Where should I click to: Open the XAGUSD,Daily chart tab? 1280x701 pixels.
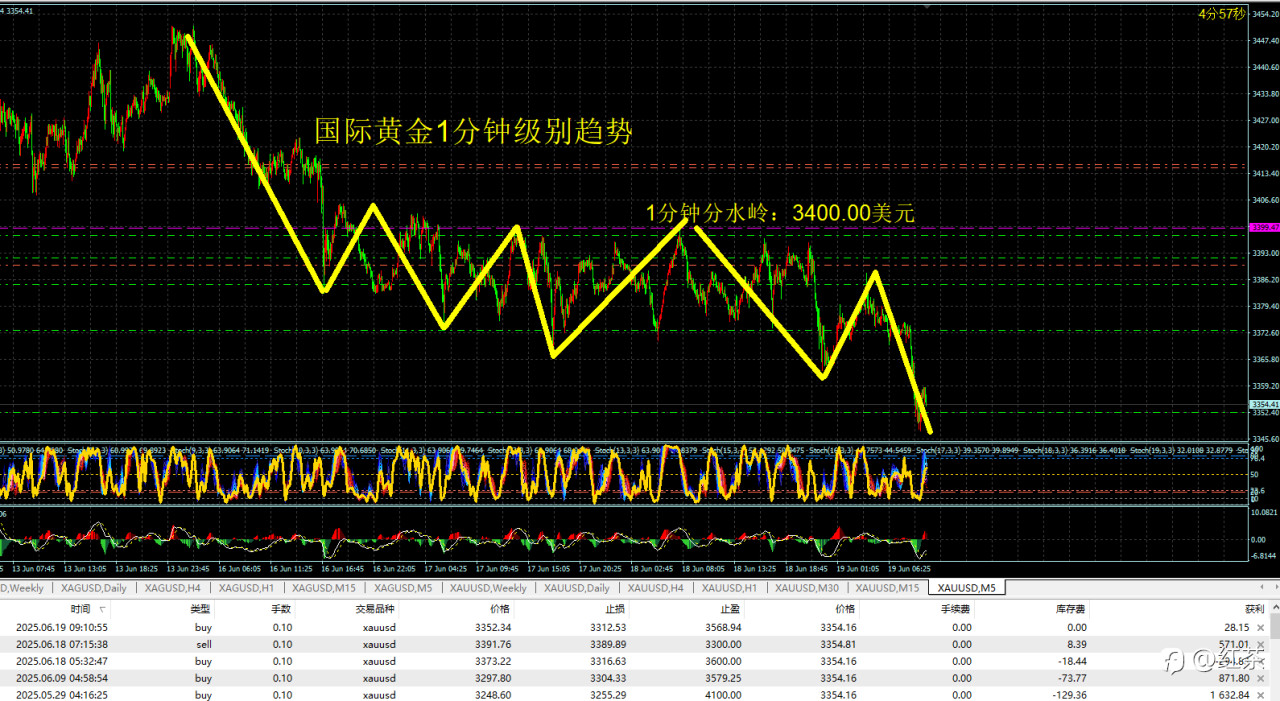94,588
